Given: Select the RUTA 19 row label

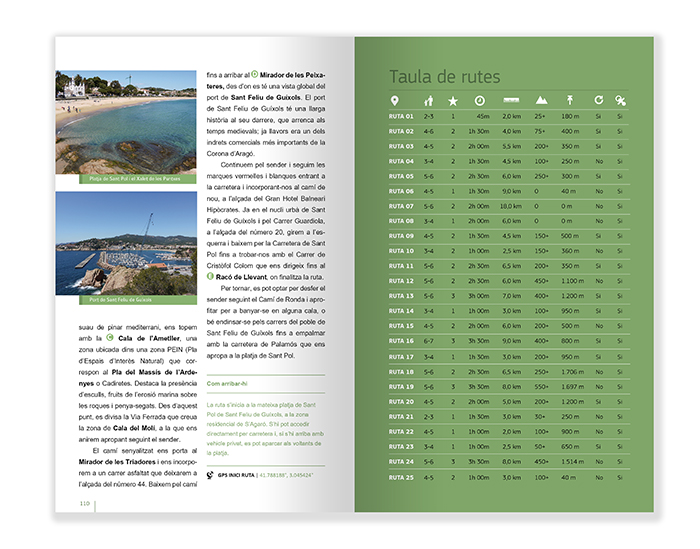Looking at the screenshot, I should 401,387.
